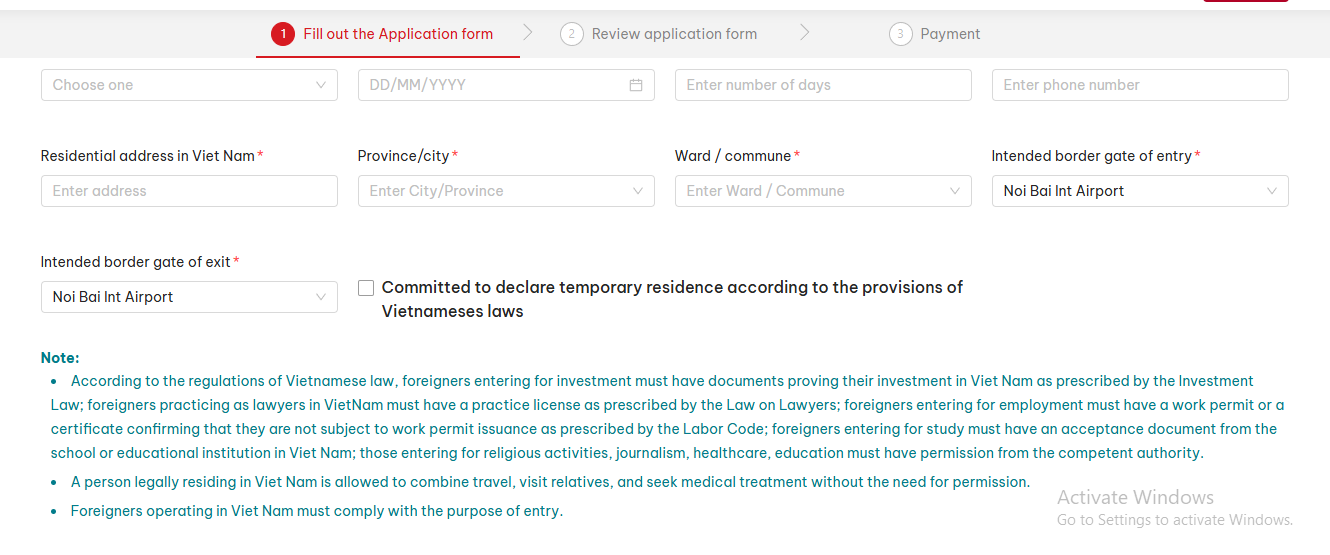Tick the temporary residence commitment checkbox

pos(366,288)
